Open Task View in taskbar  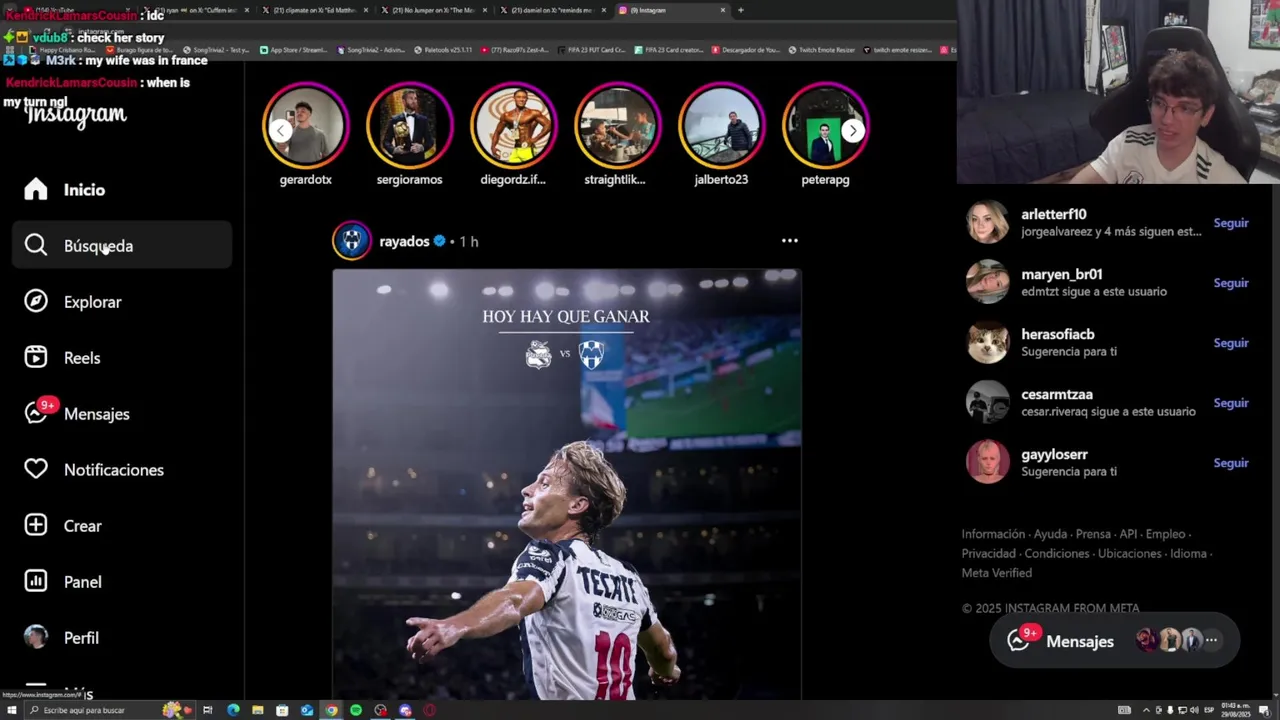pos(208,710)
